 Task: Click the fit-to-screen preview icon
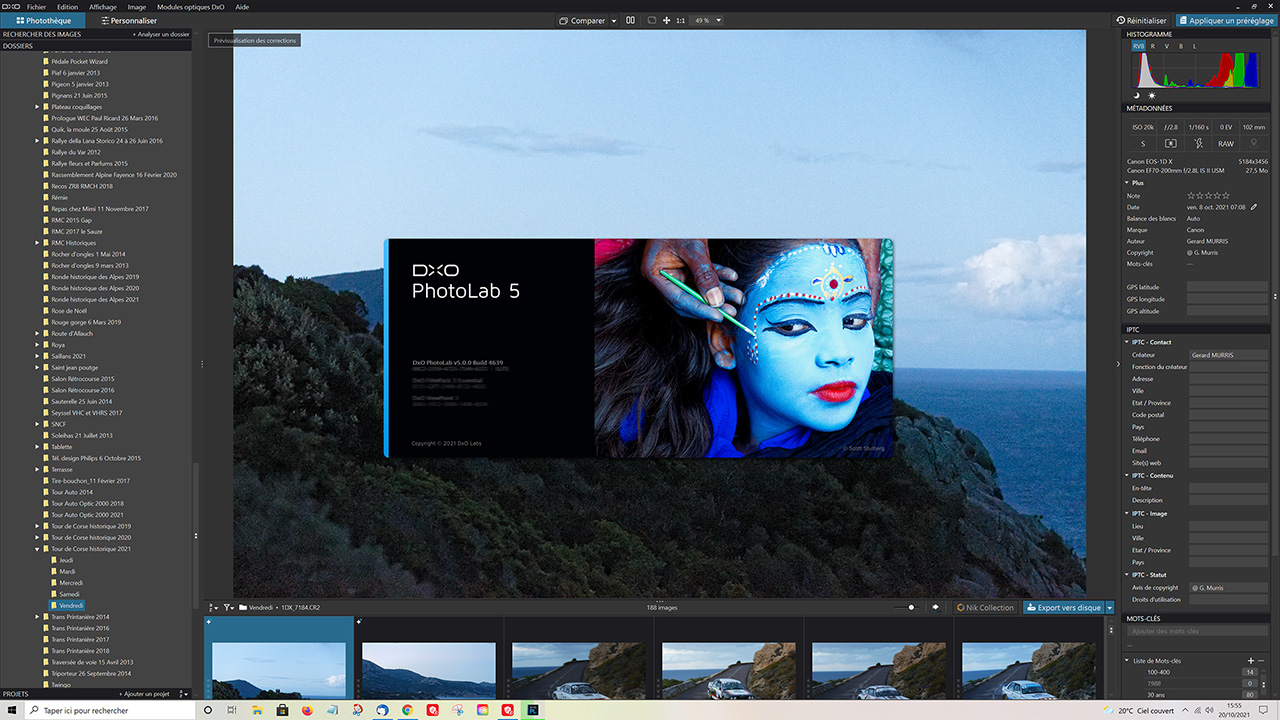[652, 20]
